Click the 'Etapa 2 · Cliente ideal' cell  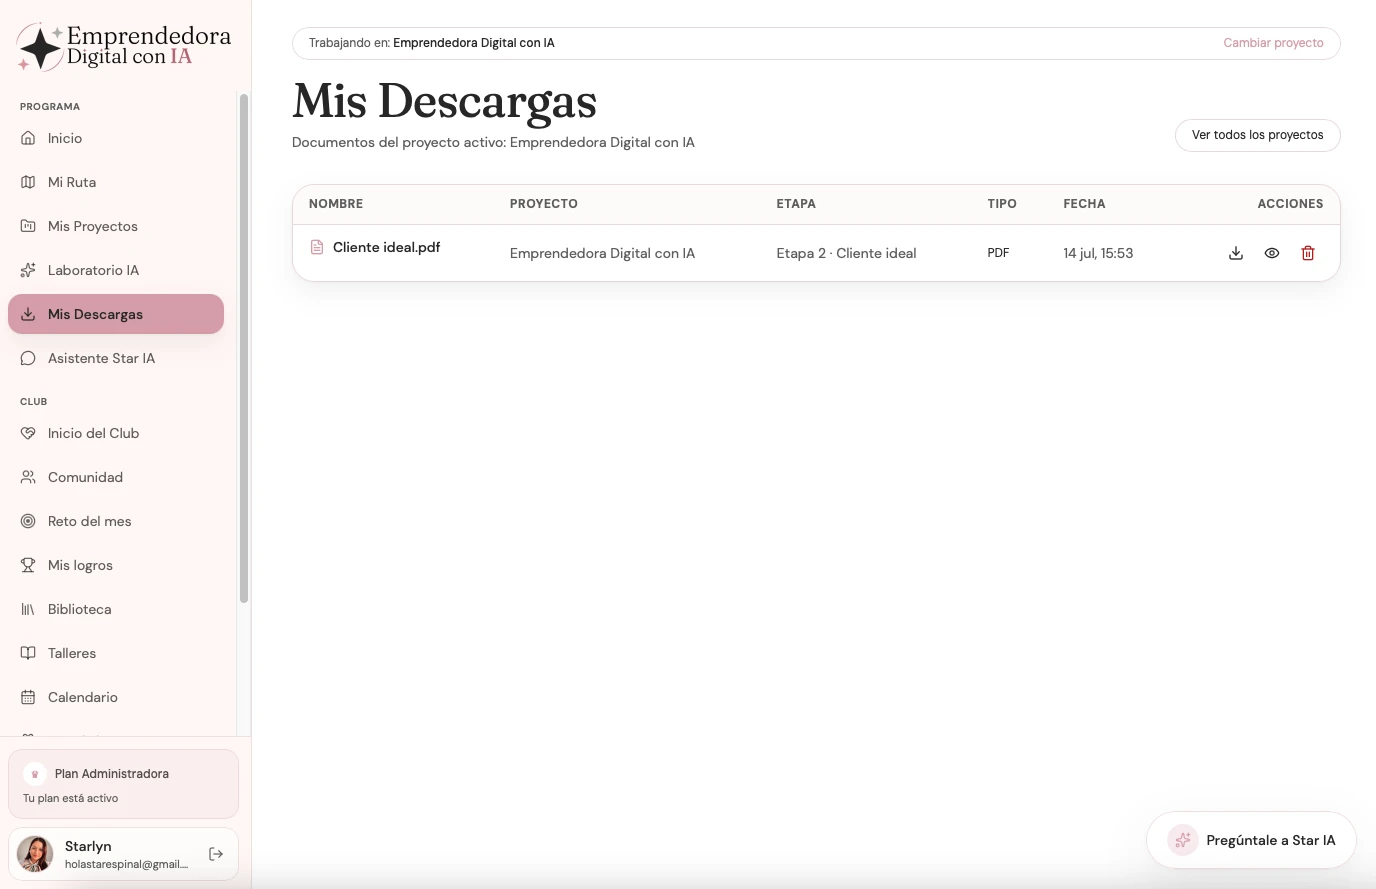pos(846,253)
